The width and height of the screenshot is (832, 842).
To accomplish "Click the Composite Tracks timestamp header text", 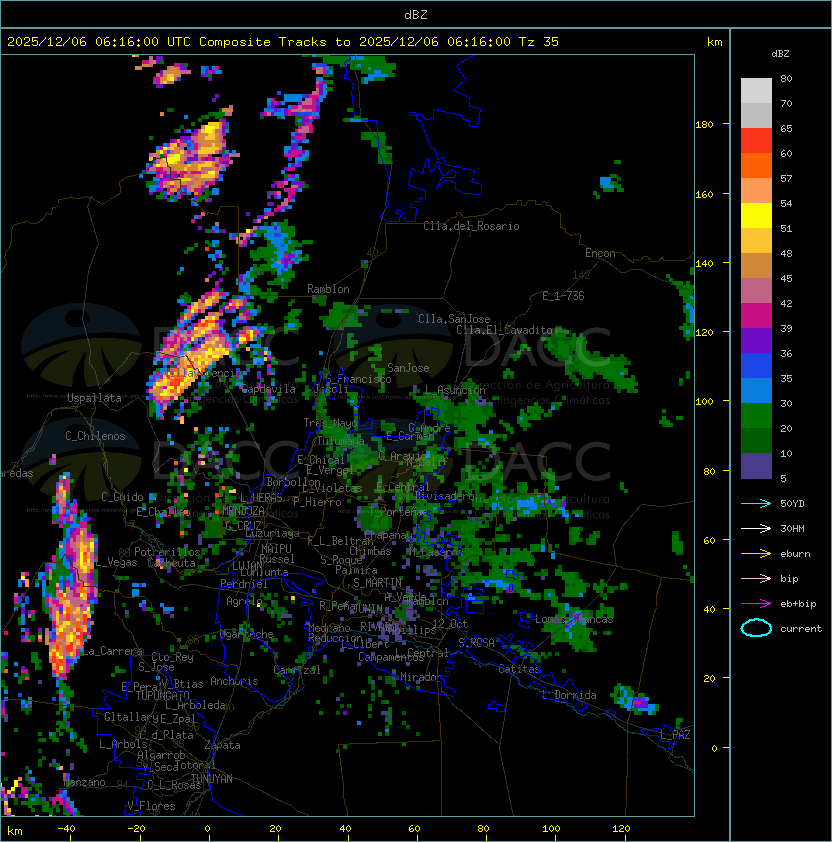I will [x=283, y=42].
